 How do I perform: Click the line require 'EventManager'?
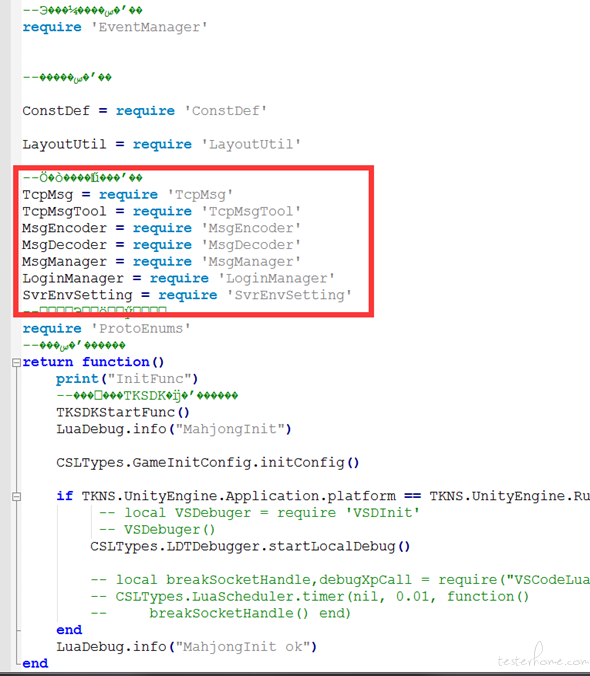[115, 27]
